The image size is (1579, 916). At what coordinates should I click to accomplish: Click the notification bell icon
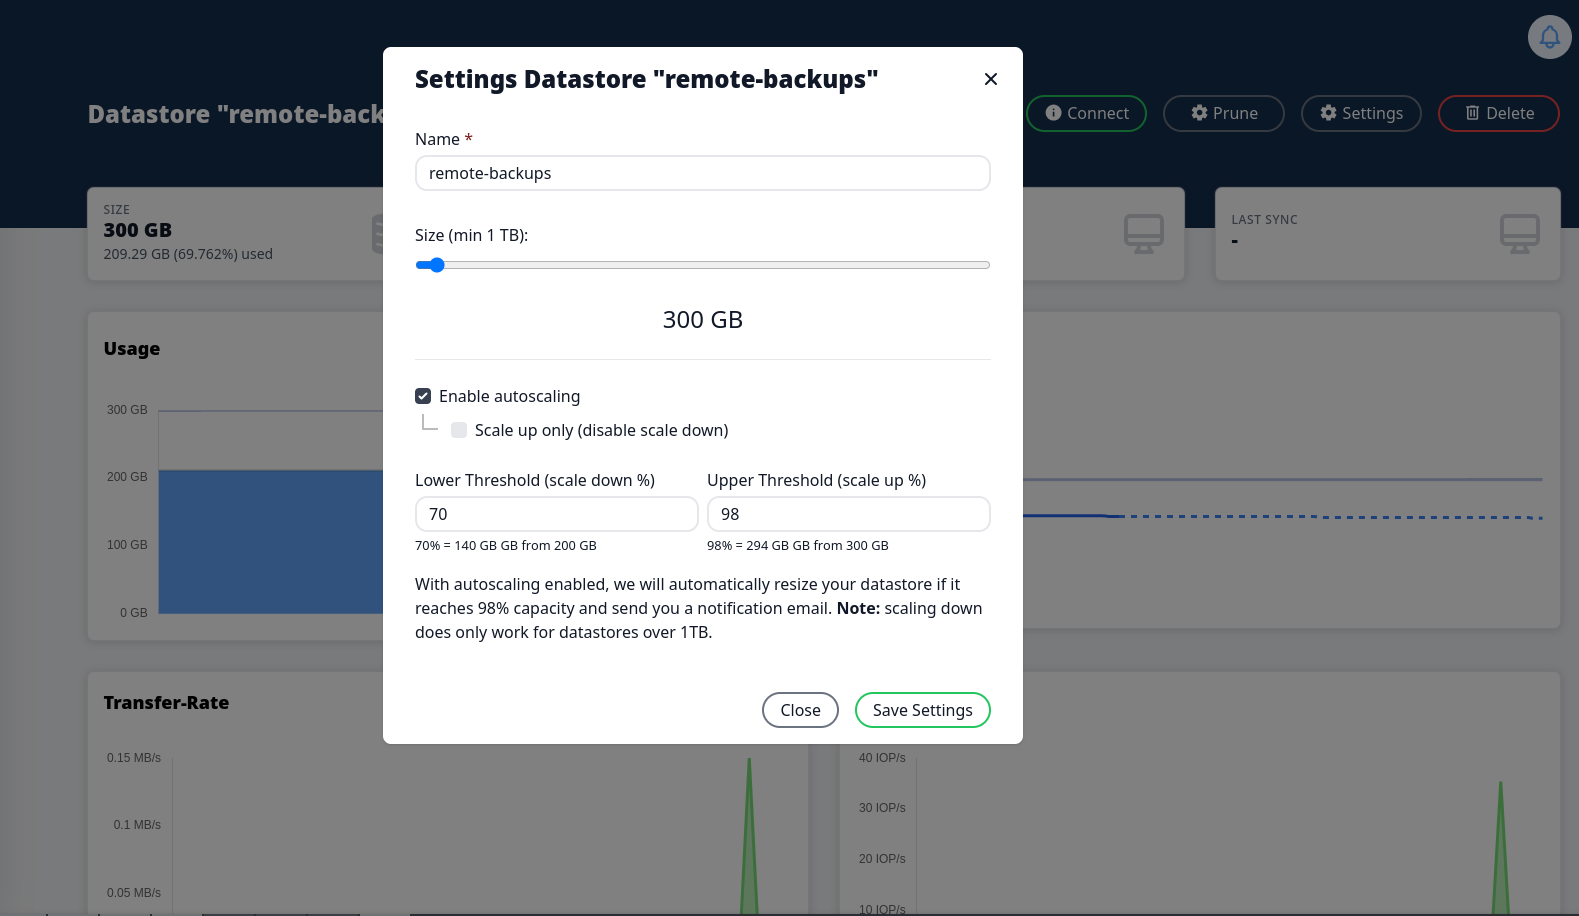click(1549, 38)
